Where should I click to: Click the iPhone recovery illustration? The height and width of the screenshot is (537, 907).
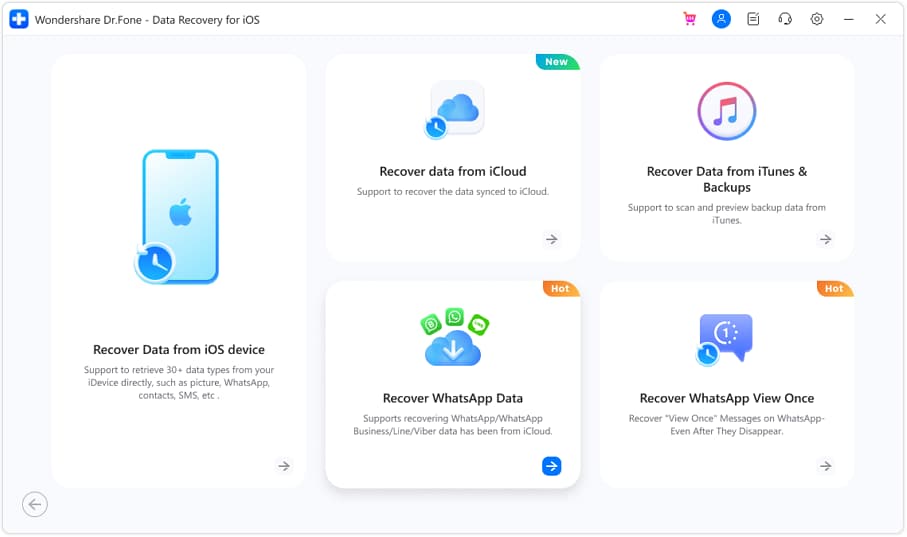(177, 217)
